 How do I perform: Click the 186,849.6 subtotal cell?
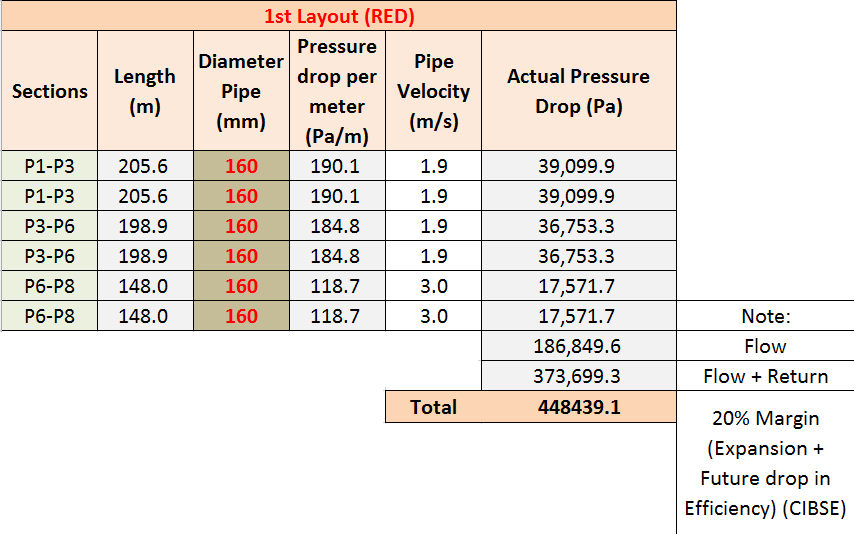click(x=578, y=346)
